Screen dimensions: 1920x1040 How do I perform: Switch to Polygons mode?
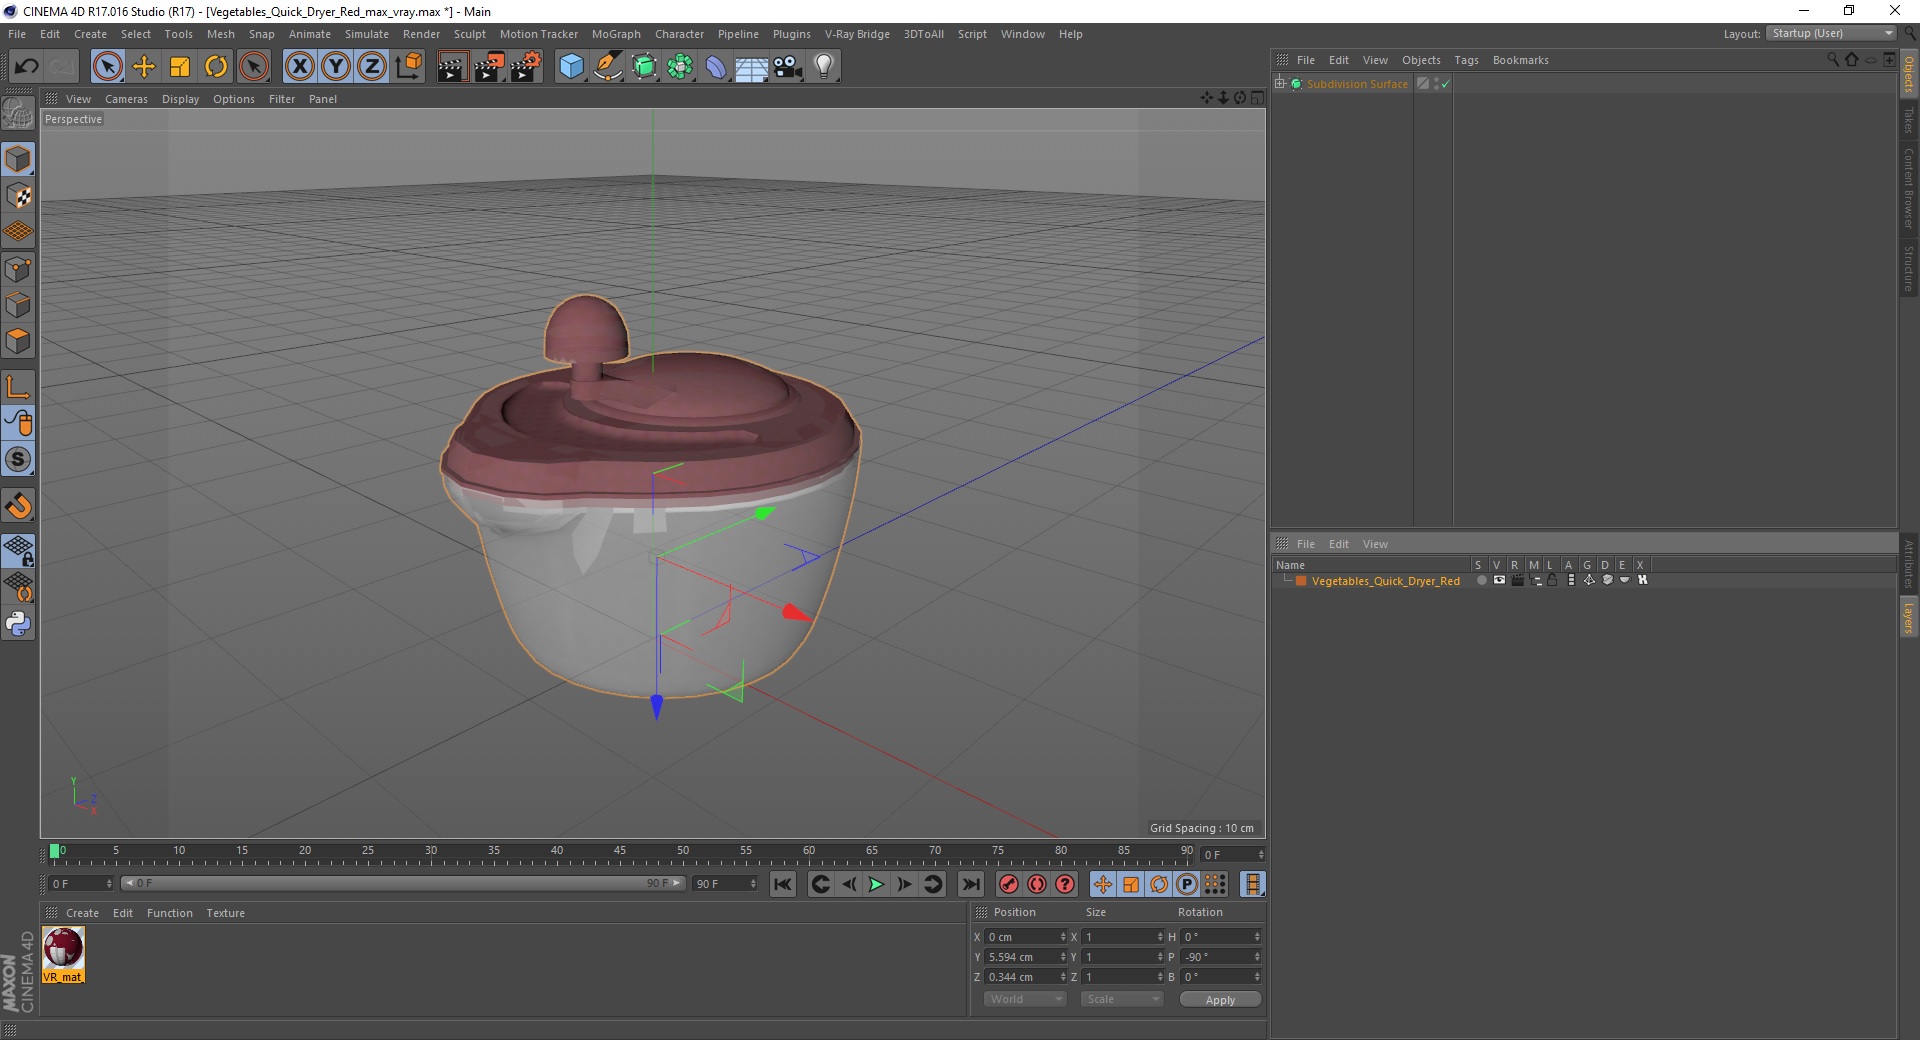point(18,341)
